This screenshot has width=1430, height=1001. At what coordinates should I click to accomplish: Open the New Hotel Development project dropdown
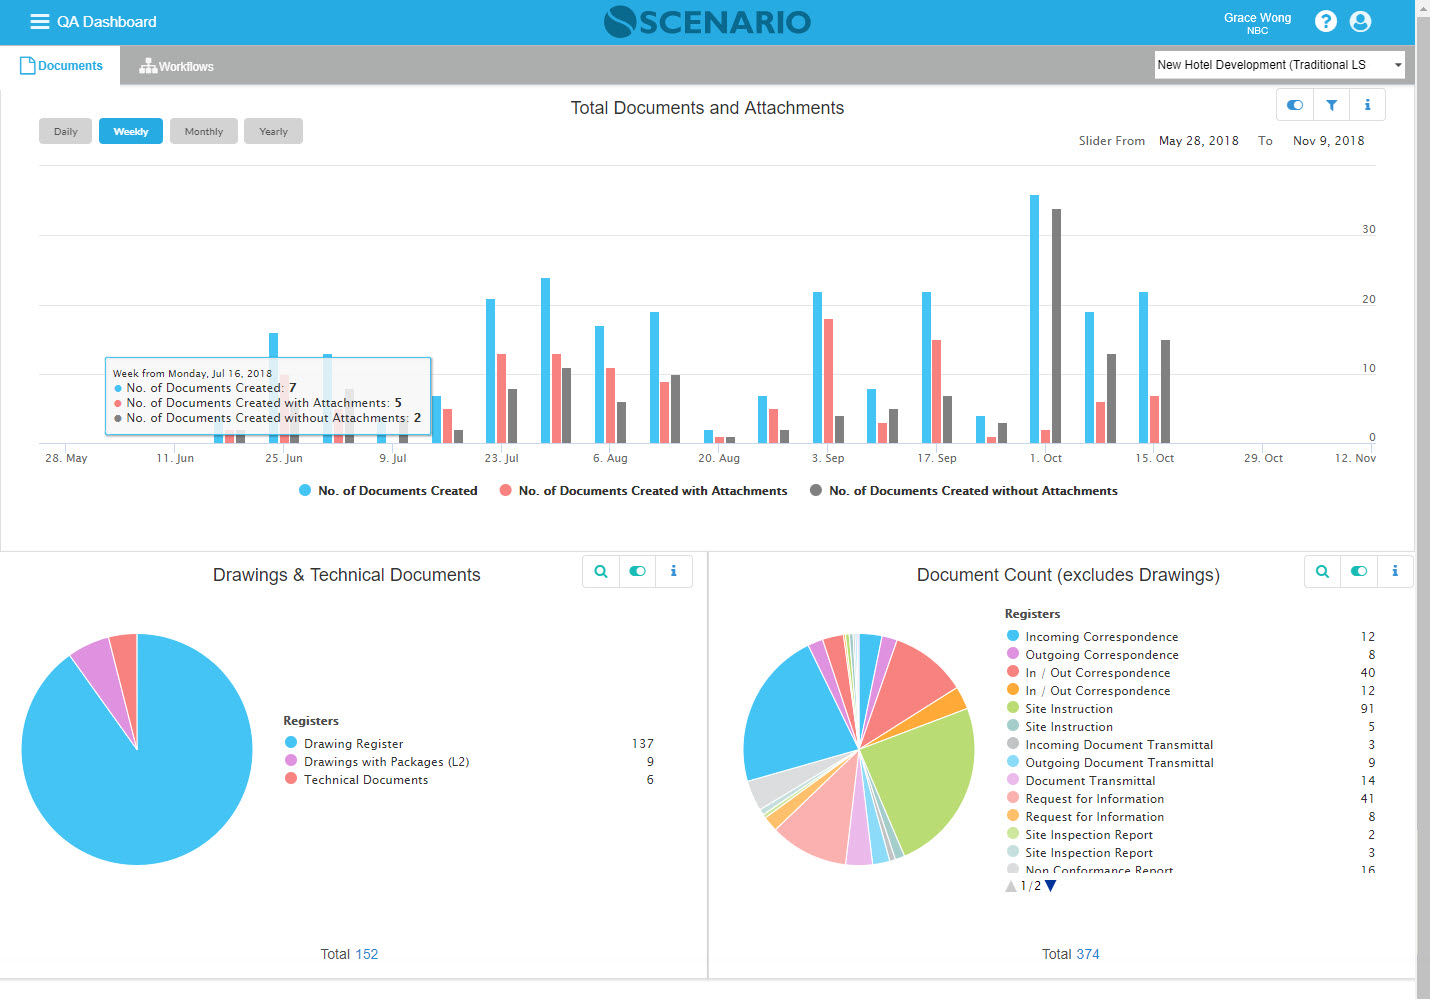tap(1279, 65)
